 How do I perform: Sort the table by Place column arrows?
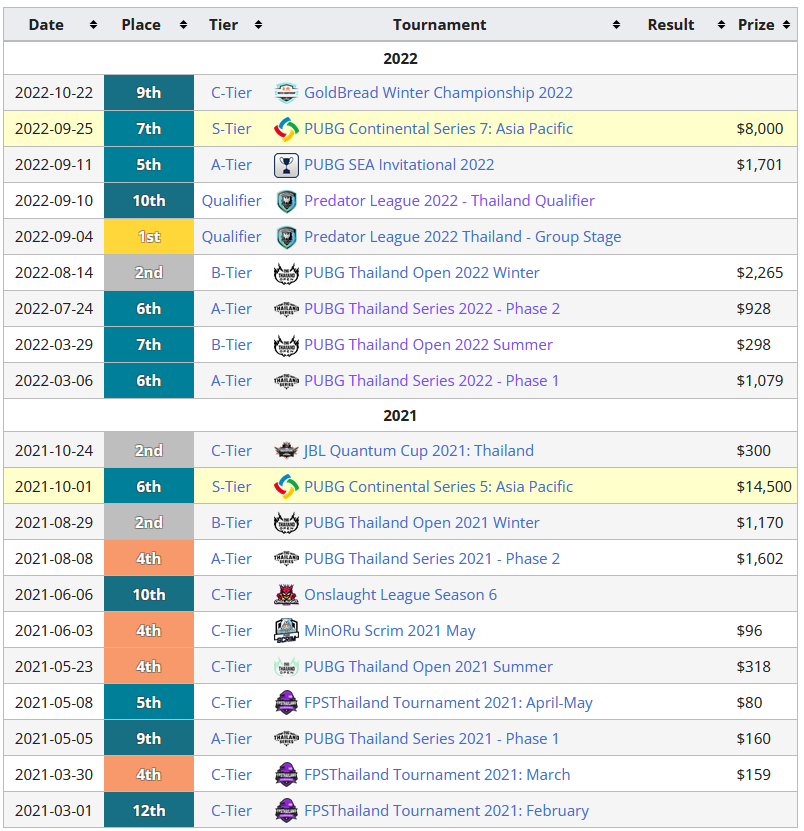(x=183, y=25)
